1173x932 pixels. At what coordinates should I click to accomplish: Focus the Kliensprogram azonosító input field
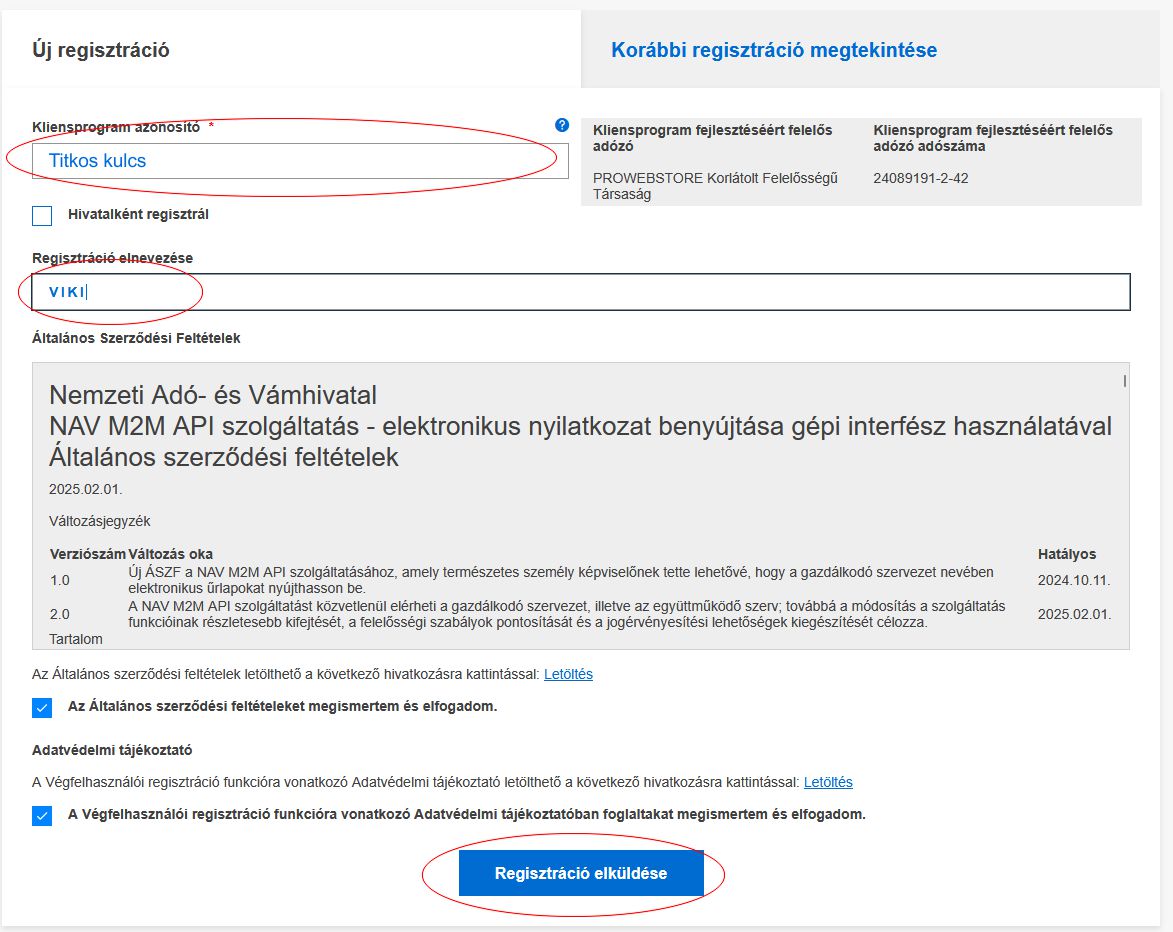[x=300, y=161]
